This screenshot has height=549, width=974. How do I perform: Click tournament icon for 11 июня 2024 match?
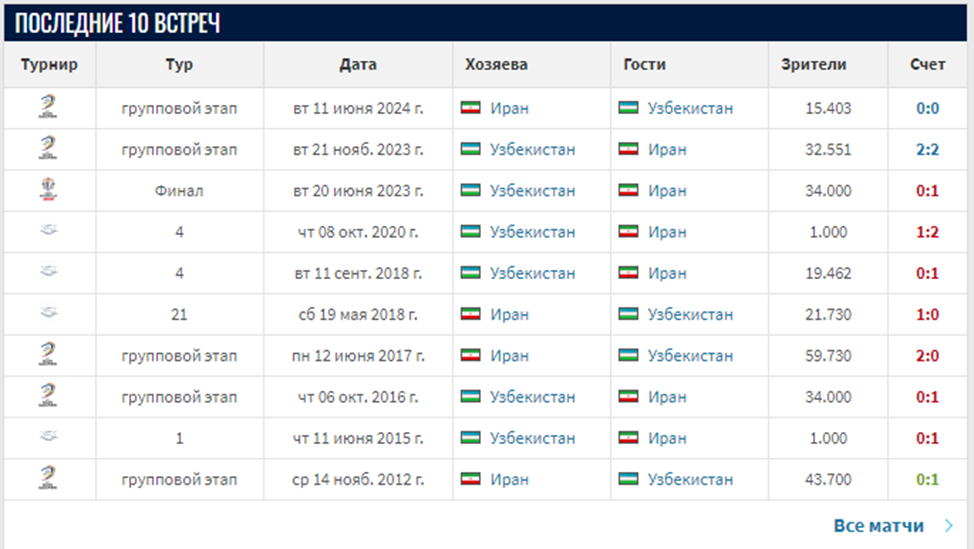47,107
